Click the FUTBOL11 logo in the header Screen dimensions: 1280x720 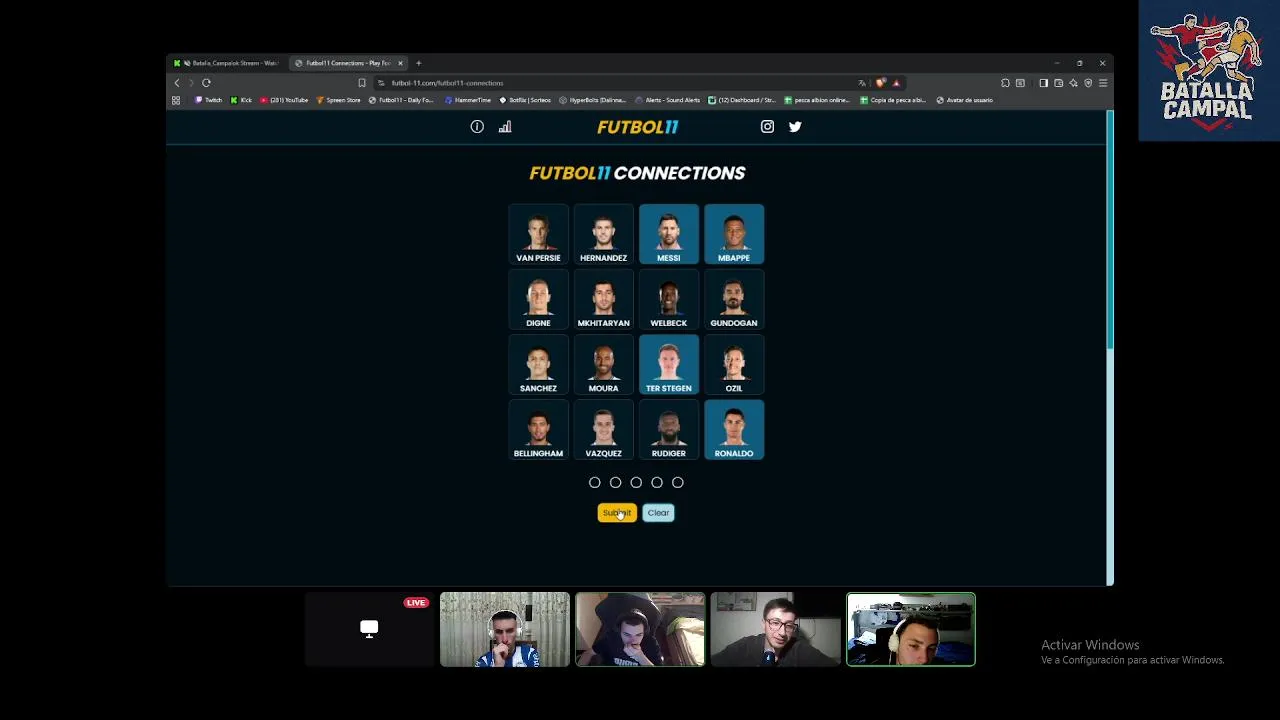tap(637, 127)
